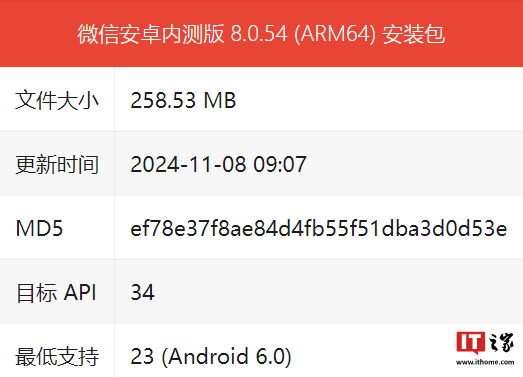Click the 之家 calligraphy characters in logo
The width and height of the screenshot is (523, 377).
click(x=501, y=343)
